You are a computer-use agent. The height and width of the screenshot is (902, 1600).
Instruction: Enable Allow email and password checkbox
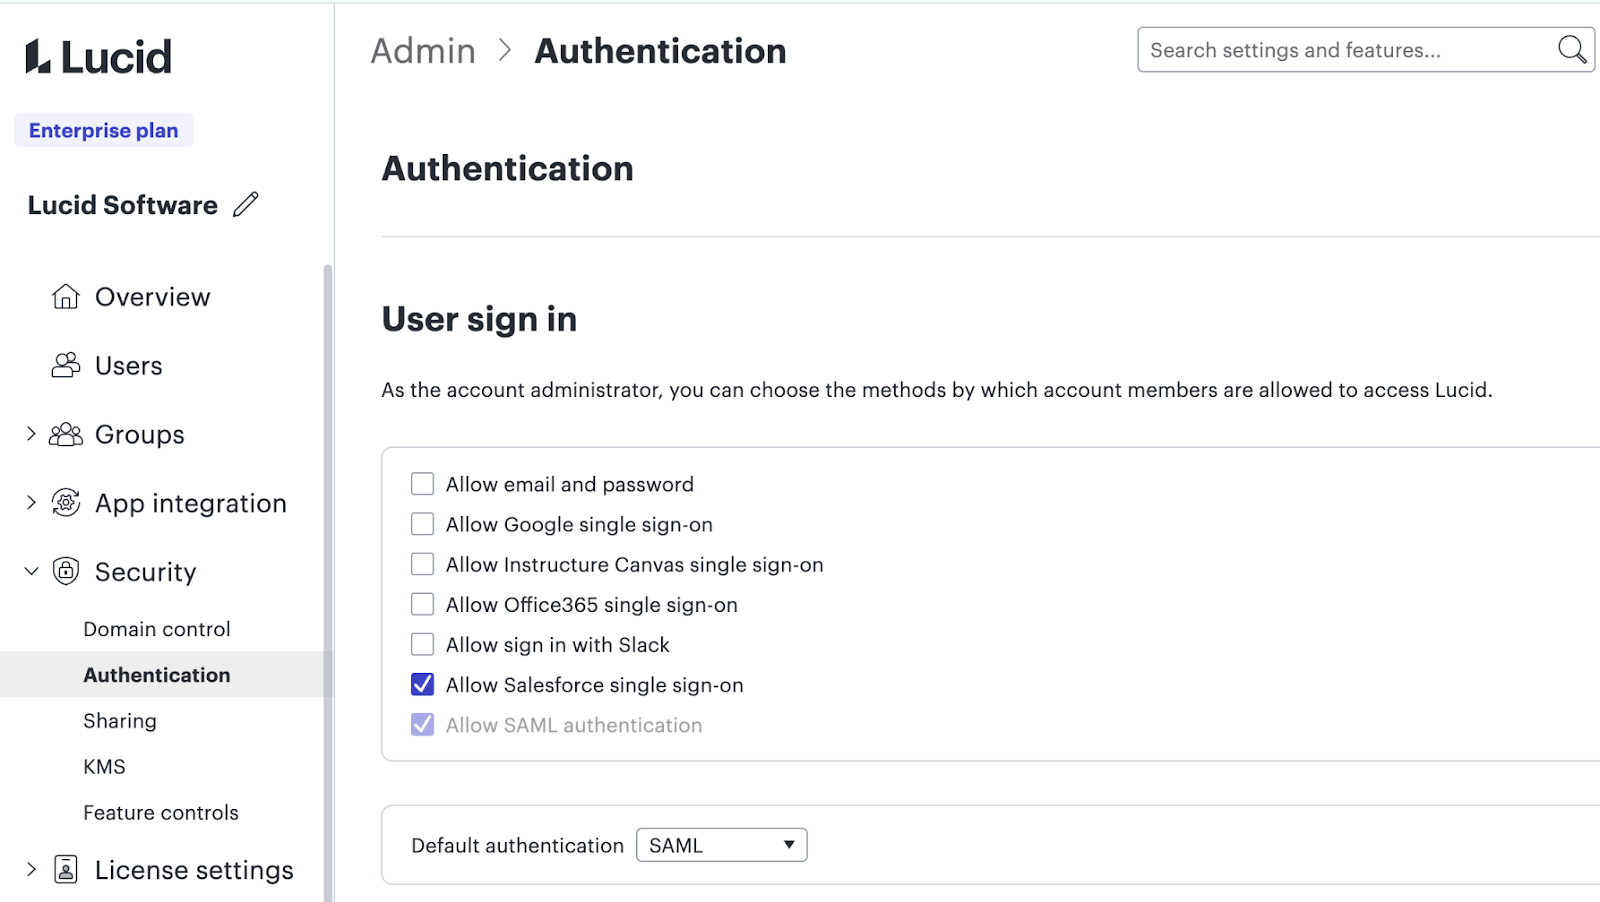[423, 484]
